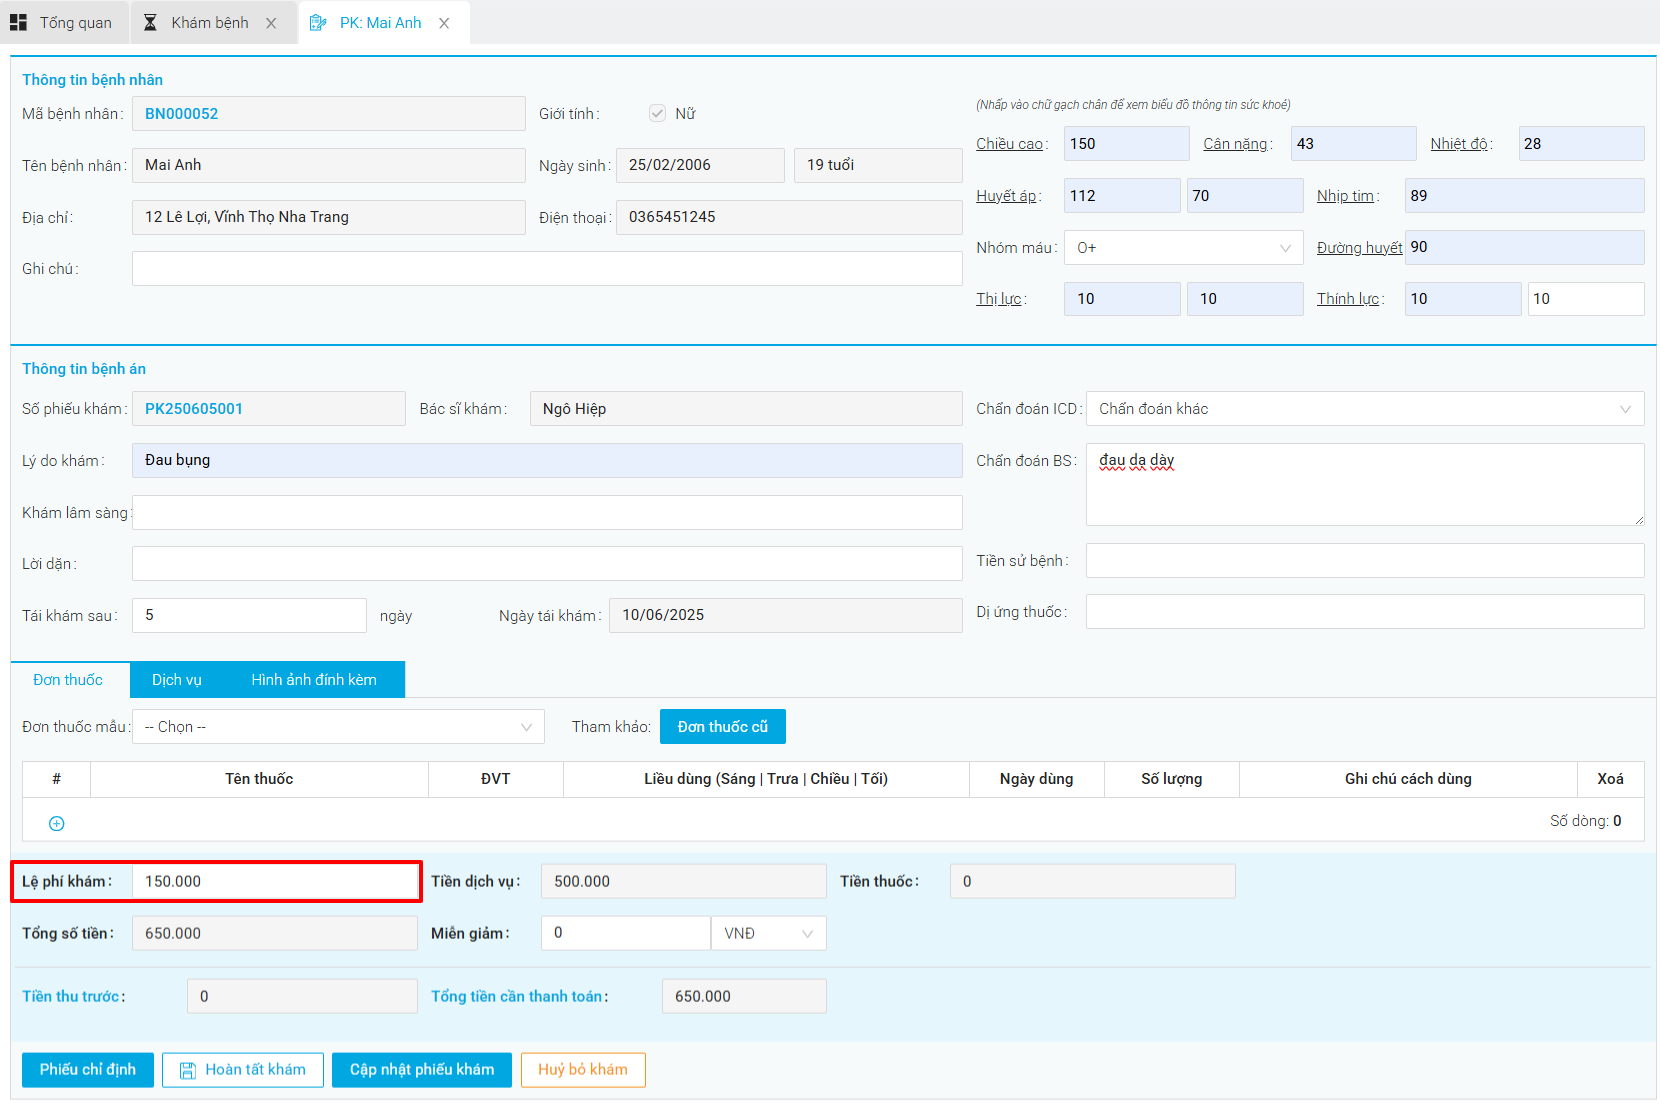The width and height of the screenshot is (1660, 1103).
Task: Open the Nhóm máu dropdown
Action: point(1183,248)
